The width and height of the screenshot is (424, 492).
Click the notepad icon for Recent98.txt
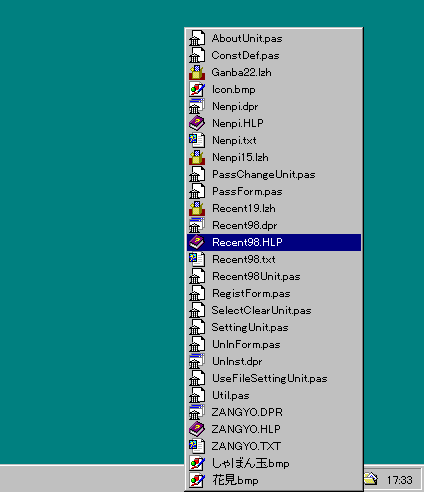197,259
